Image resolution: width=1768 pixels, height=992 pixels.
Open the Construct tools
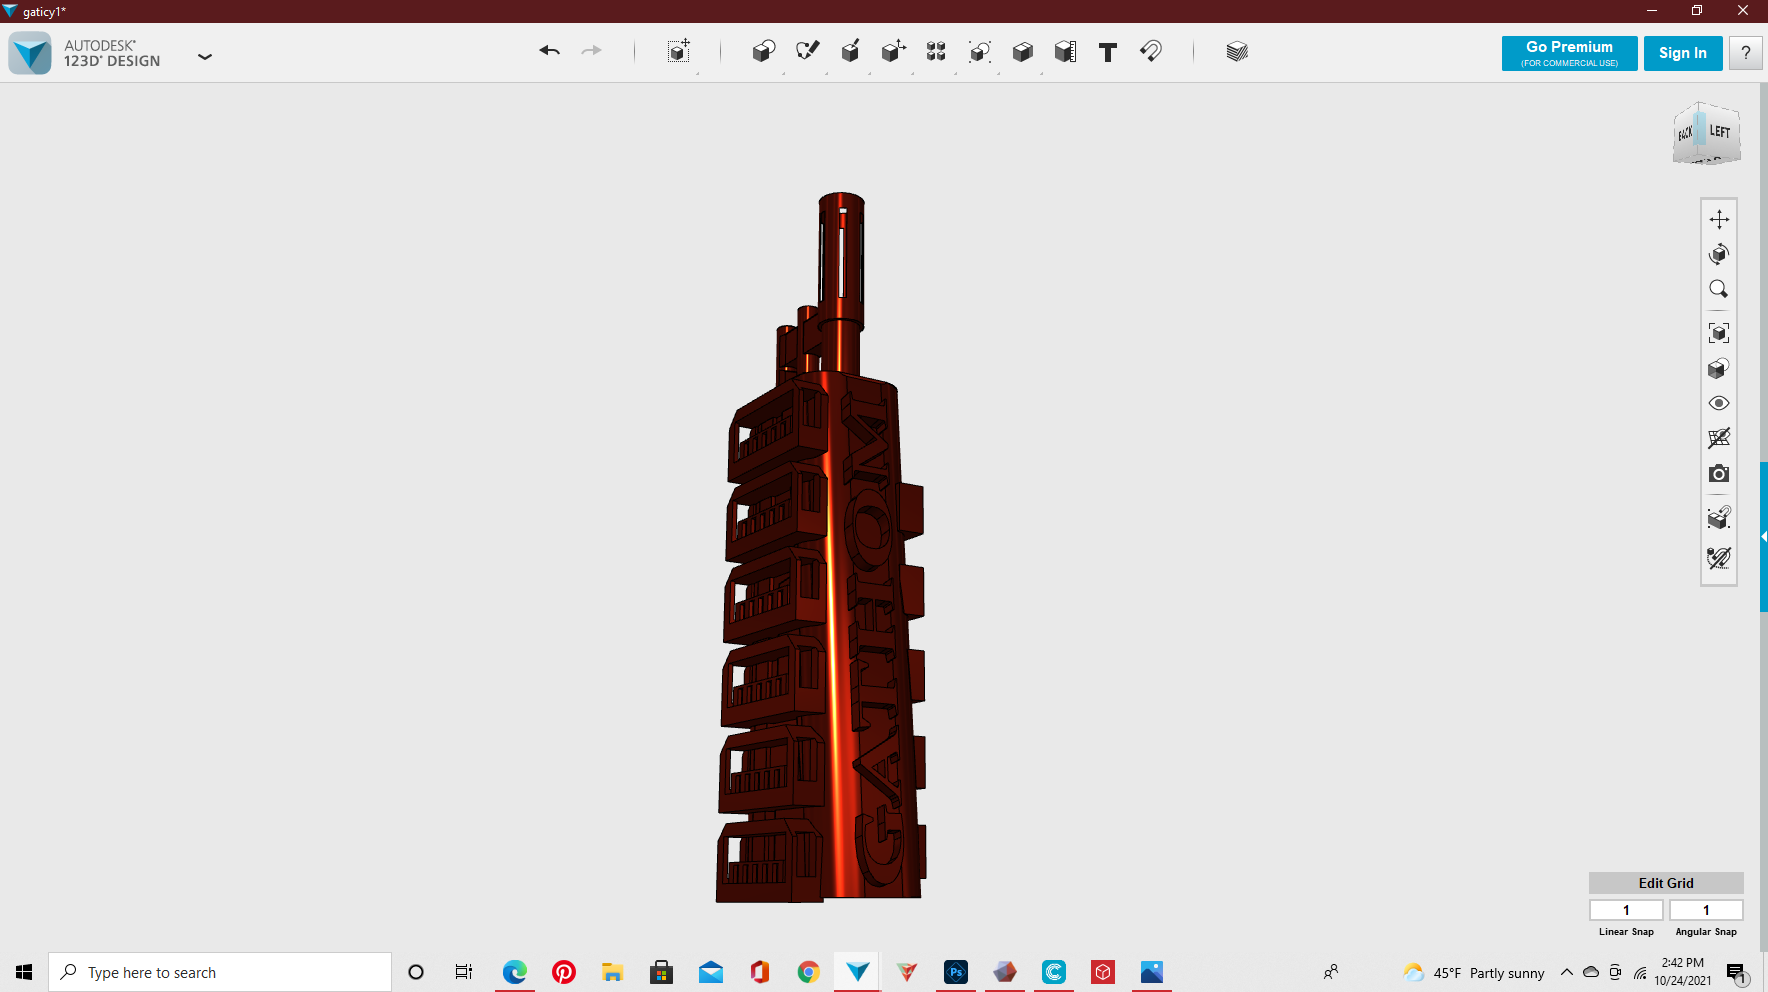pos(851,52)
